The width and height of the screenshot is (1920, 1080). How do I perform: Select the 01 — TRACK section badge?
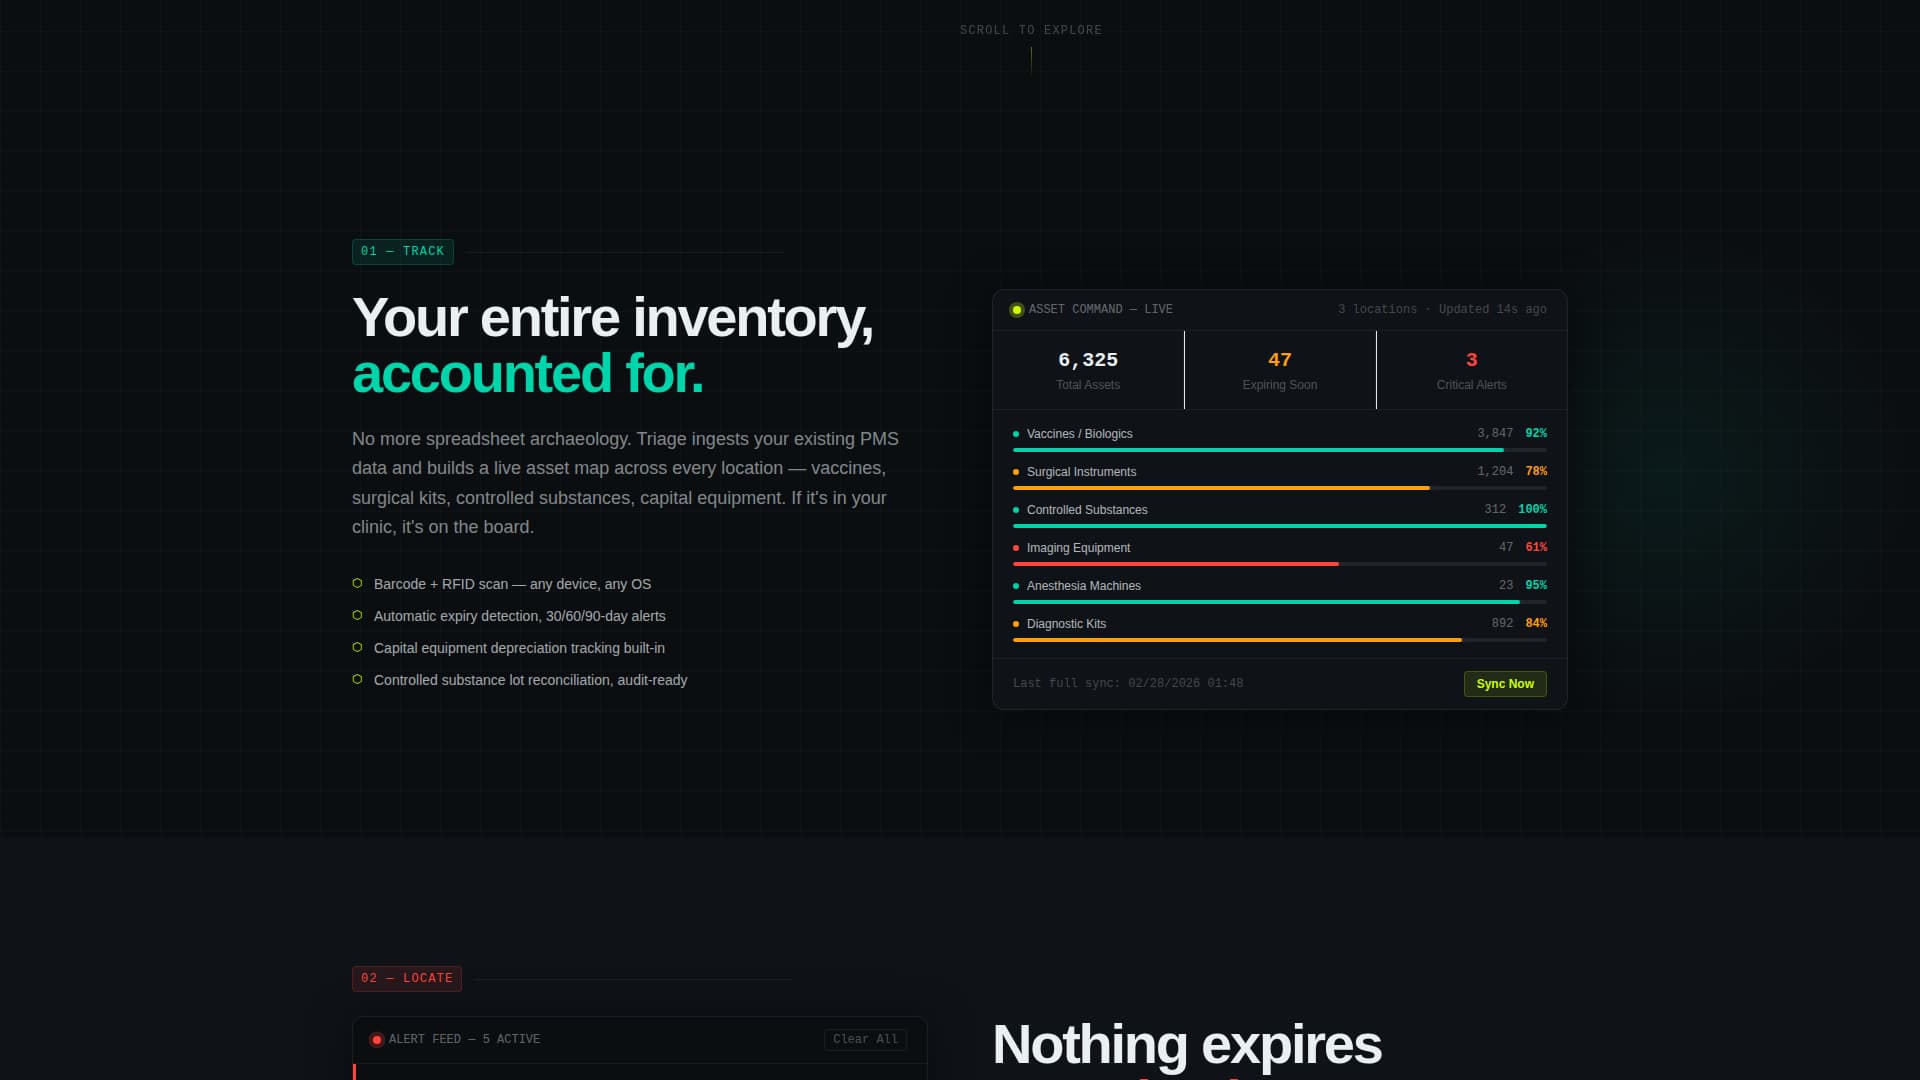[x=402, y=251]
